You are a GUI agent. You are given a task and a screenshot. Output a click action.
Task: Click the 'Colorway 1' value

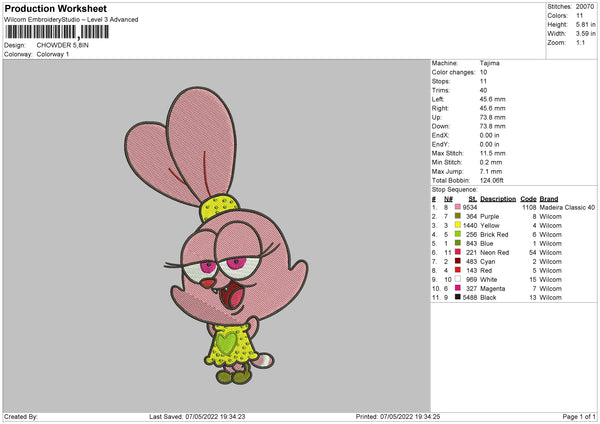[53, 54]
